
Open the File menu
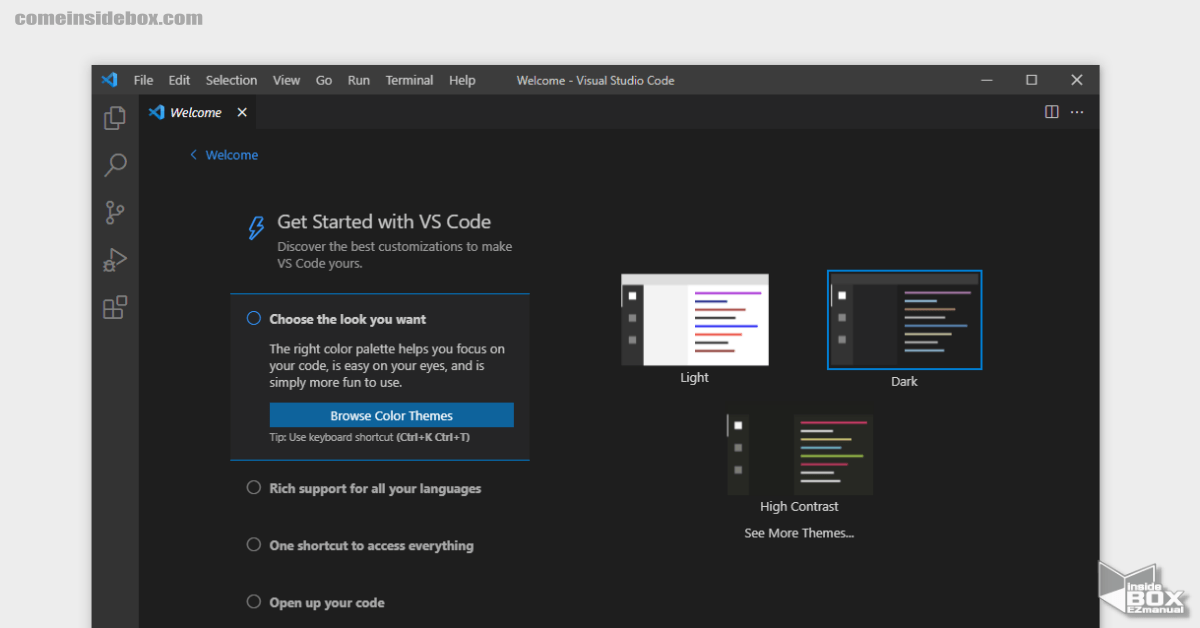click(143, 80)
